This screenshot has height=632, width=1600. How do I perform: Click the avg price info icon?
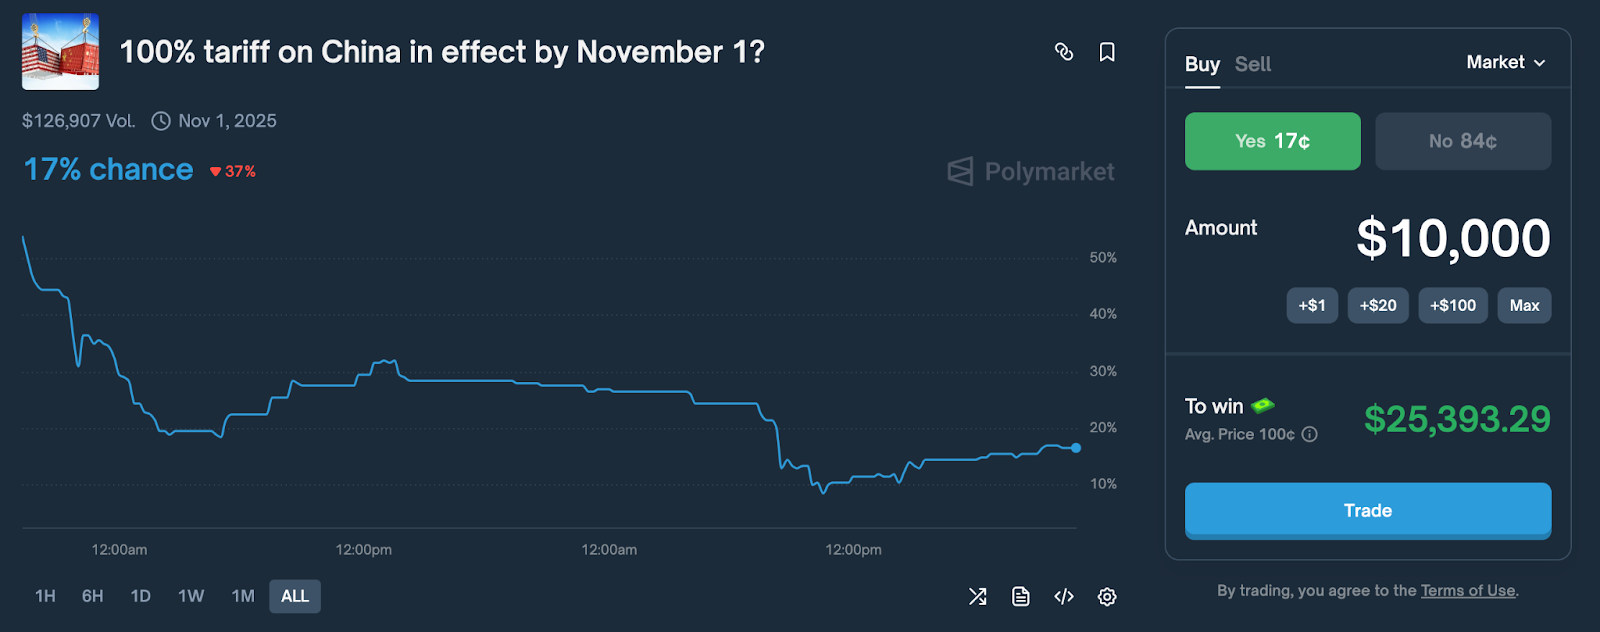[1310, 435]
